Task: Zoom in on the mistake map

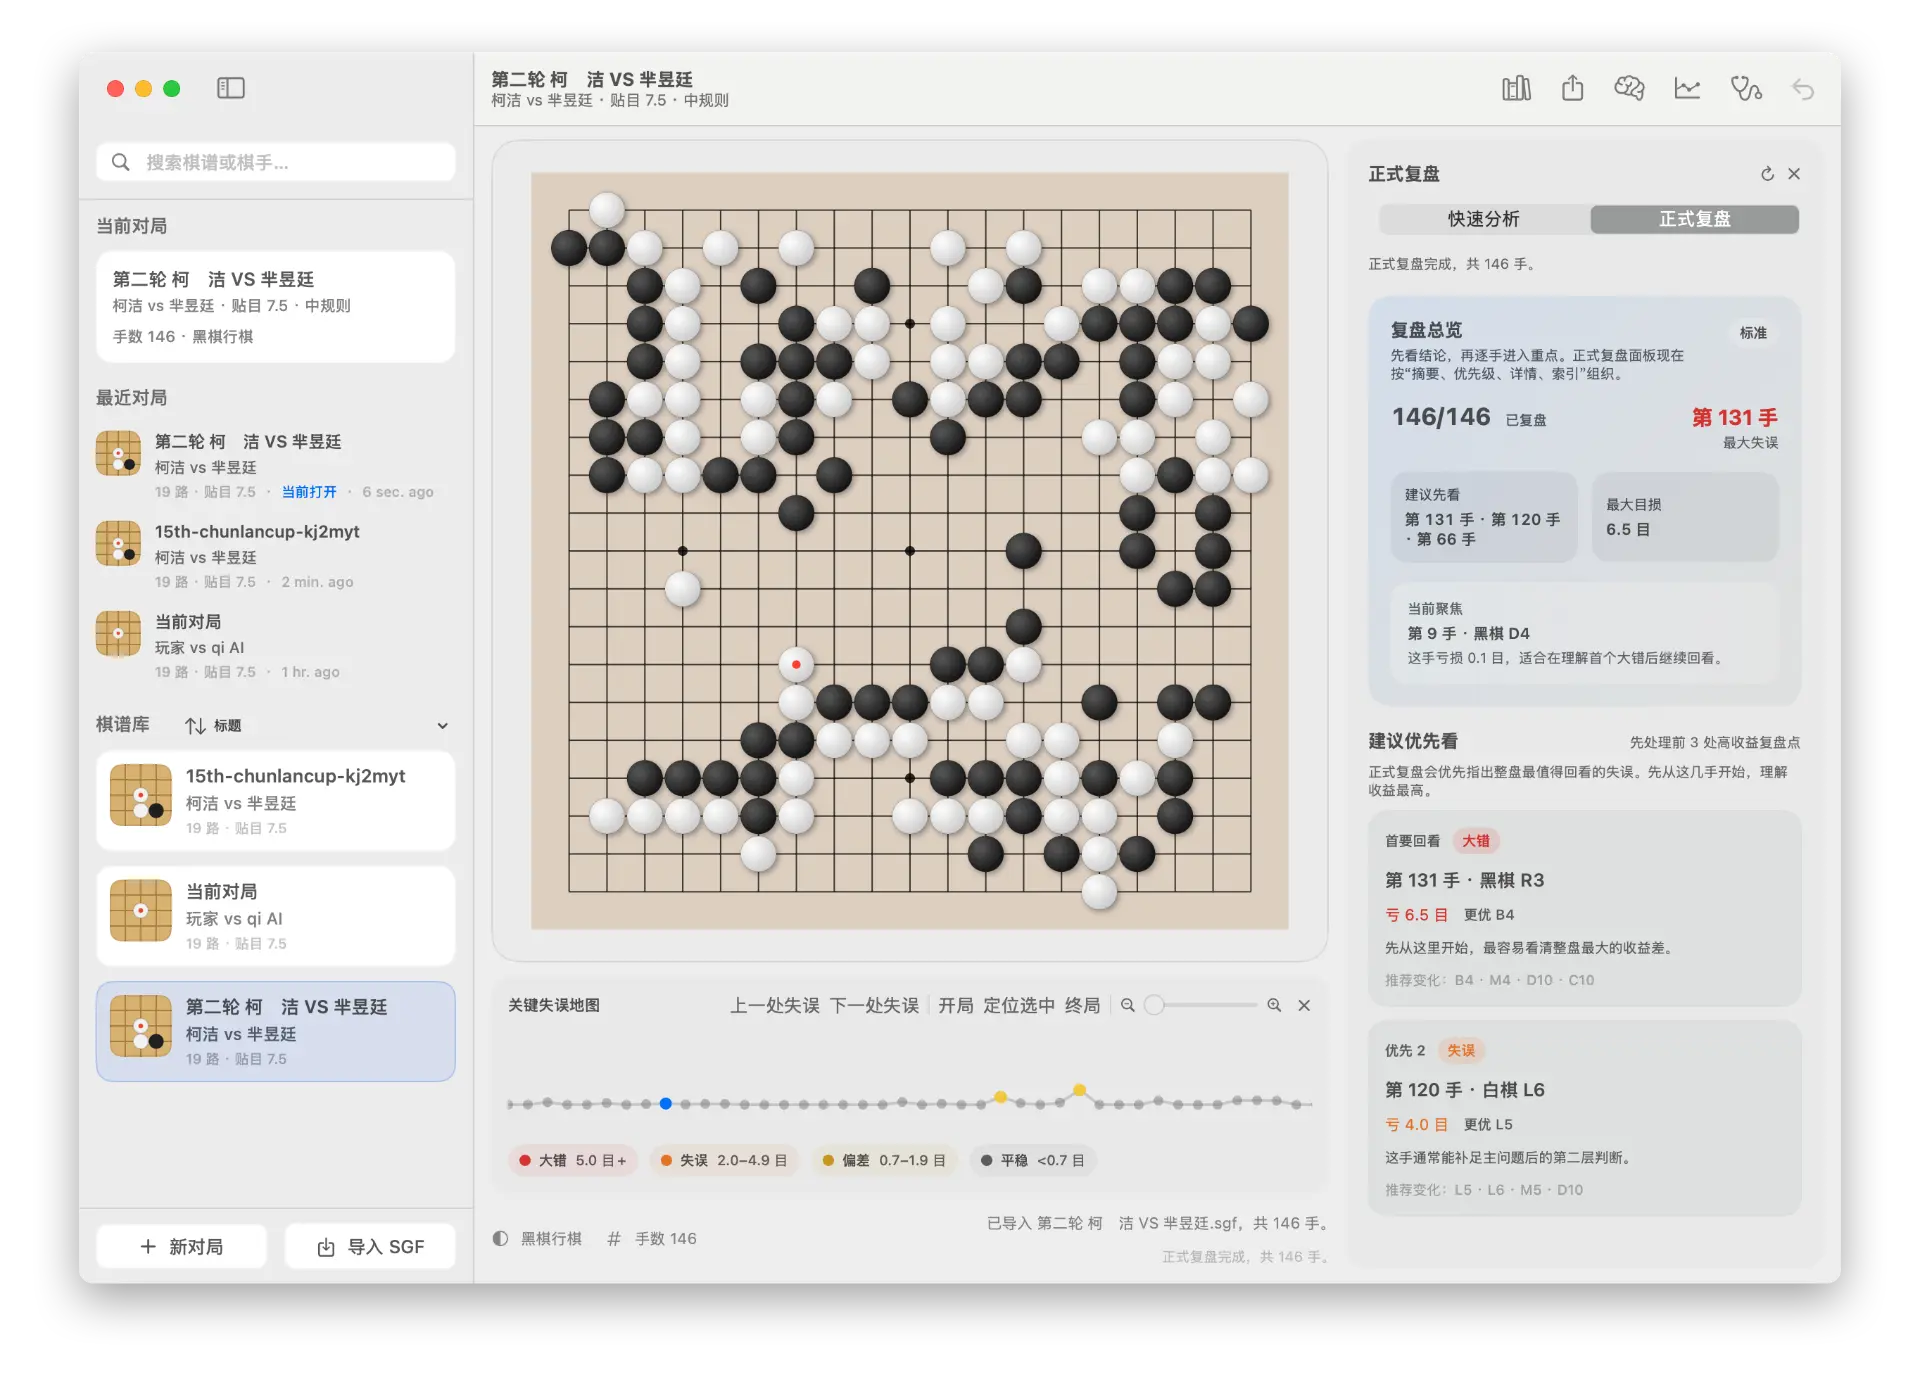Action: click(1274, 1005)
